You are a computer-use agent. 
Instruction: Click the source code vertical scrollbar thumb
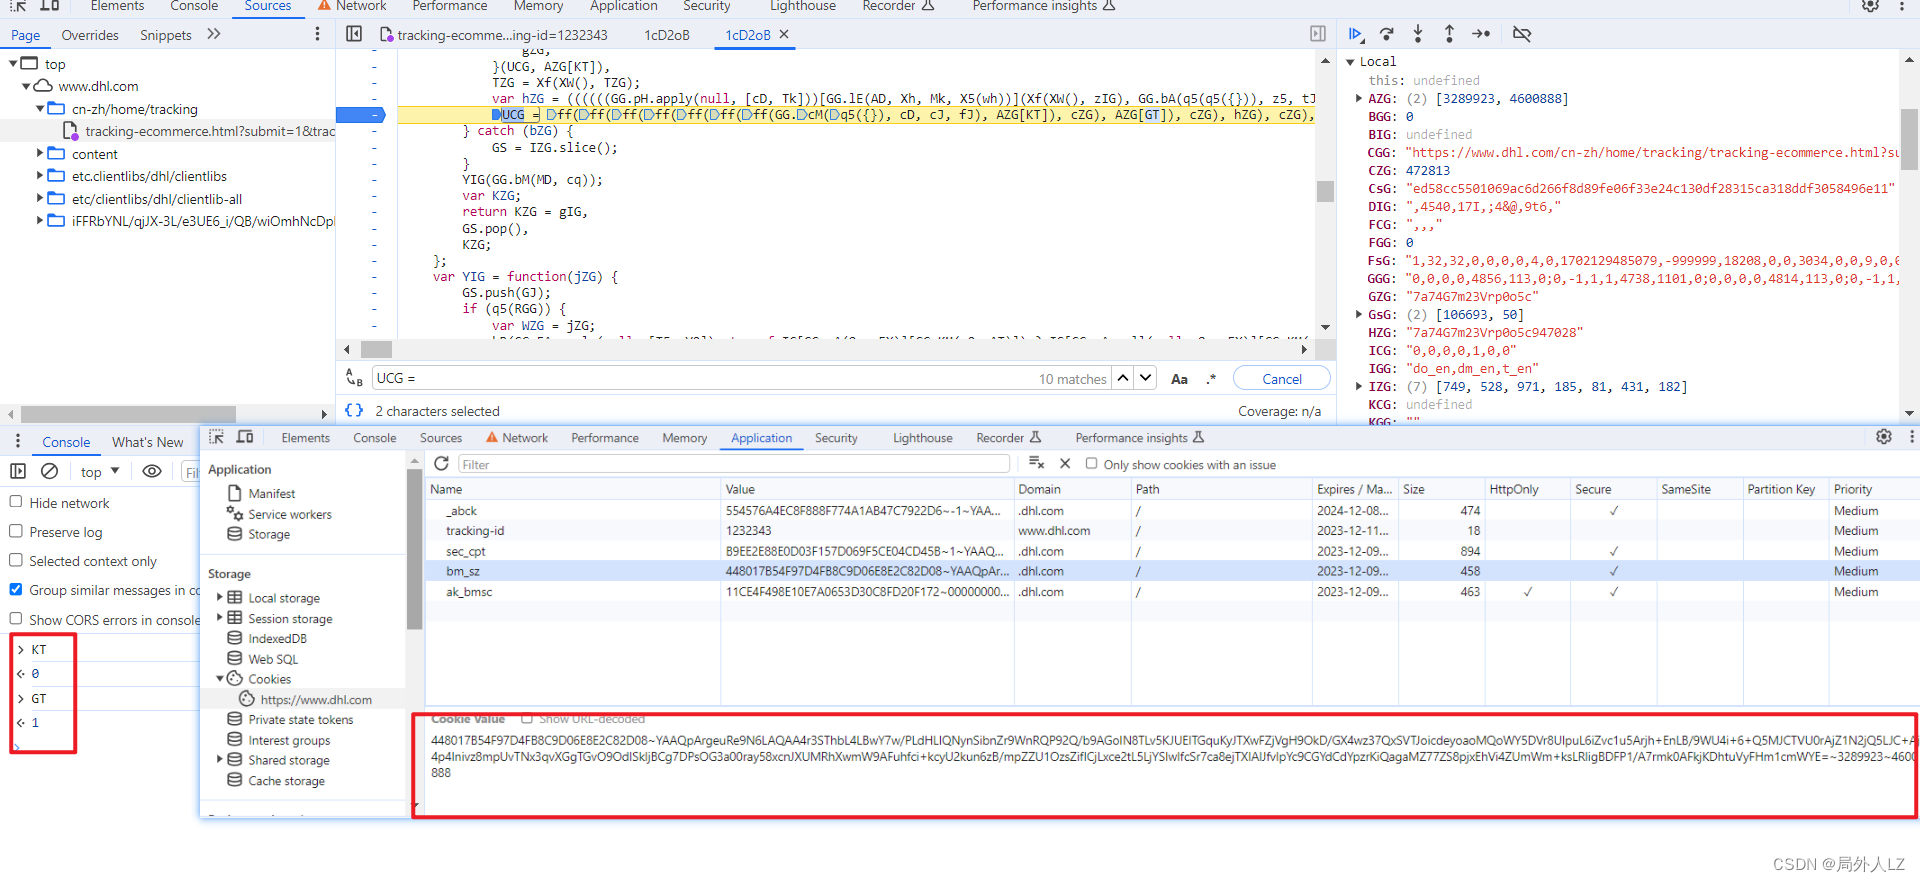[1325, 191]
